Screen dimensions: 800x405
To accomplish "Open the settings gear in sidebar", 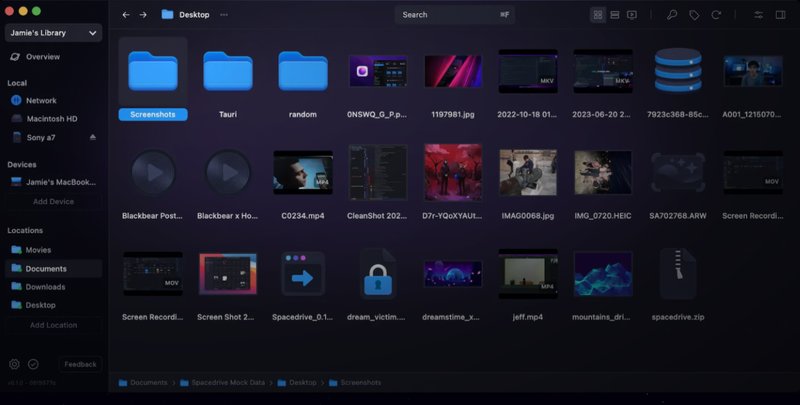I will pyautogui.click(x=14, y=364).
